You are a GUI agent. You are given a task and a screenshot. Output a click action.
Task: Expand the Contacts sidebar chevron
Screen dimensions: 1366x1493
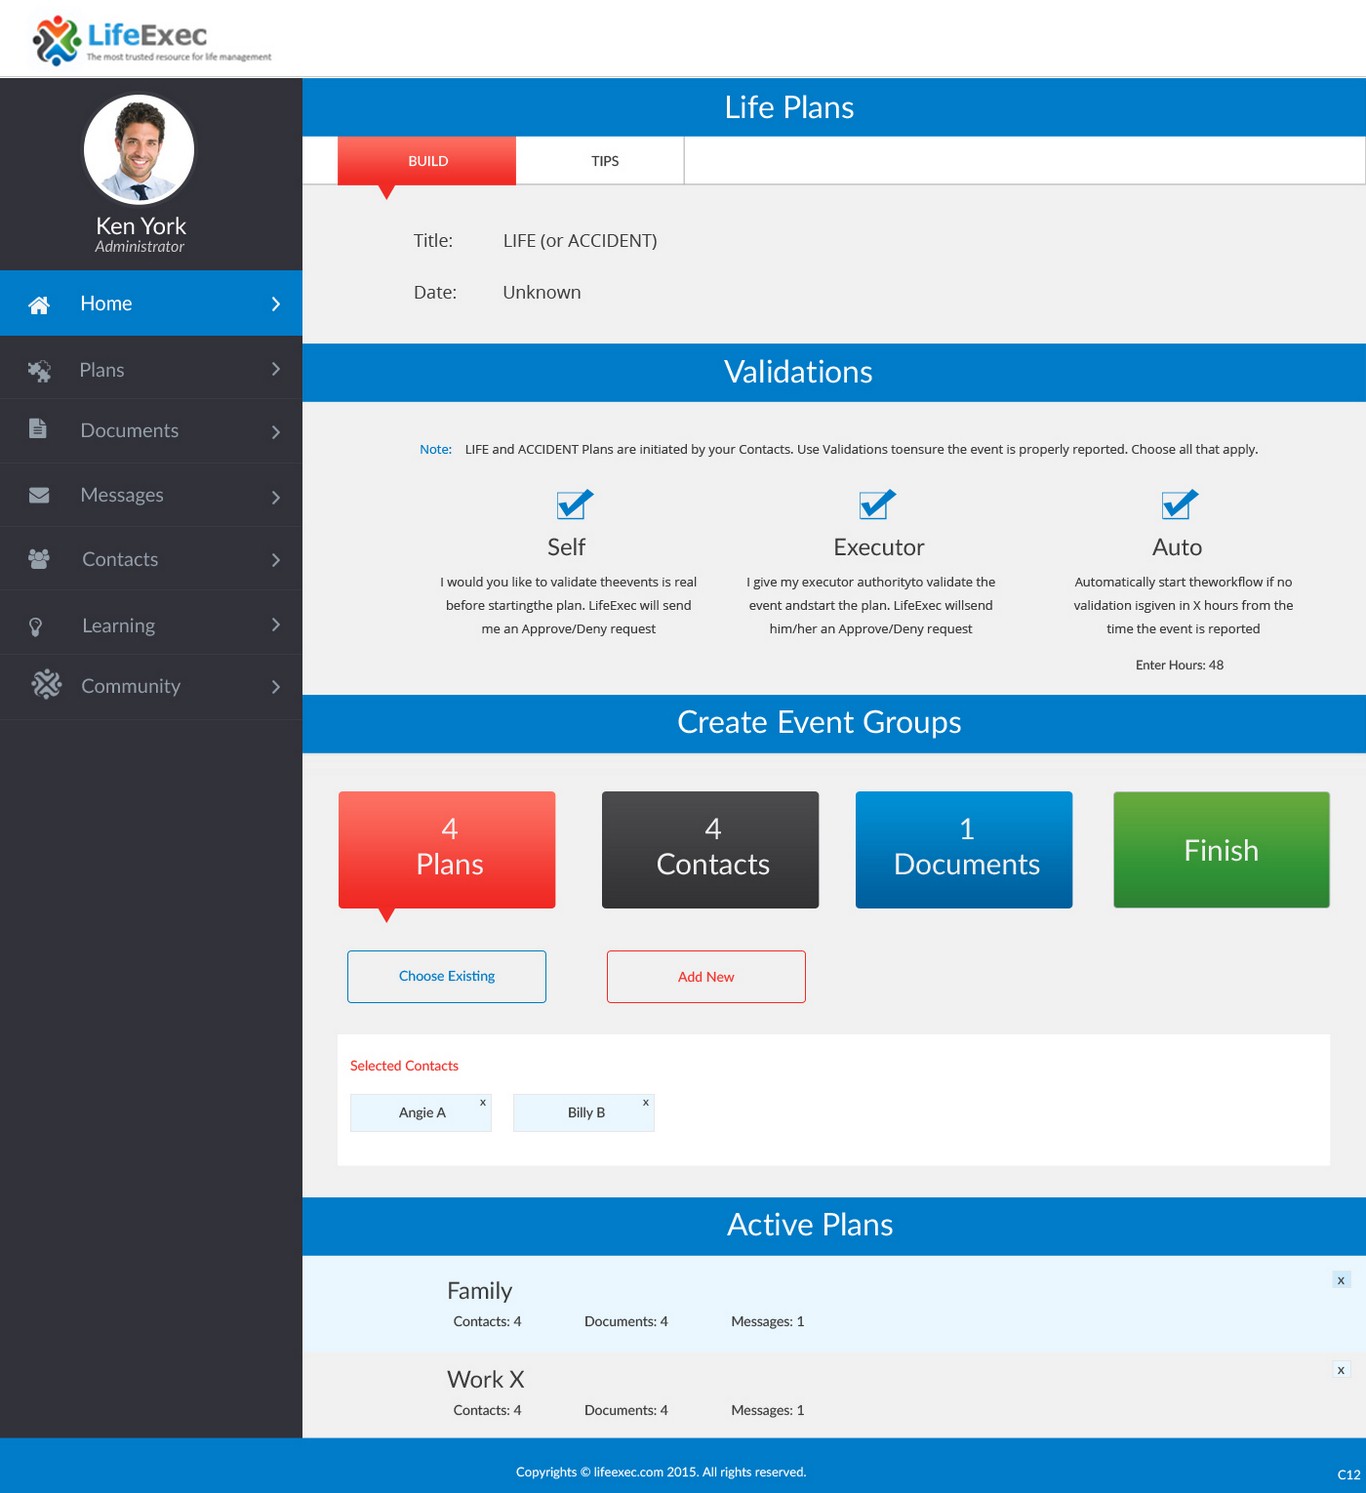(276, 559)
